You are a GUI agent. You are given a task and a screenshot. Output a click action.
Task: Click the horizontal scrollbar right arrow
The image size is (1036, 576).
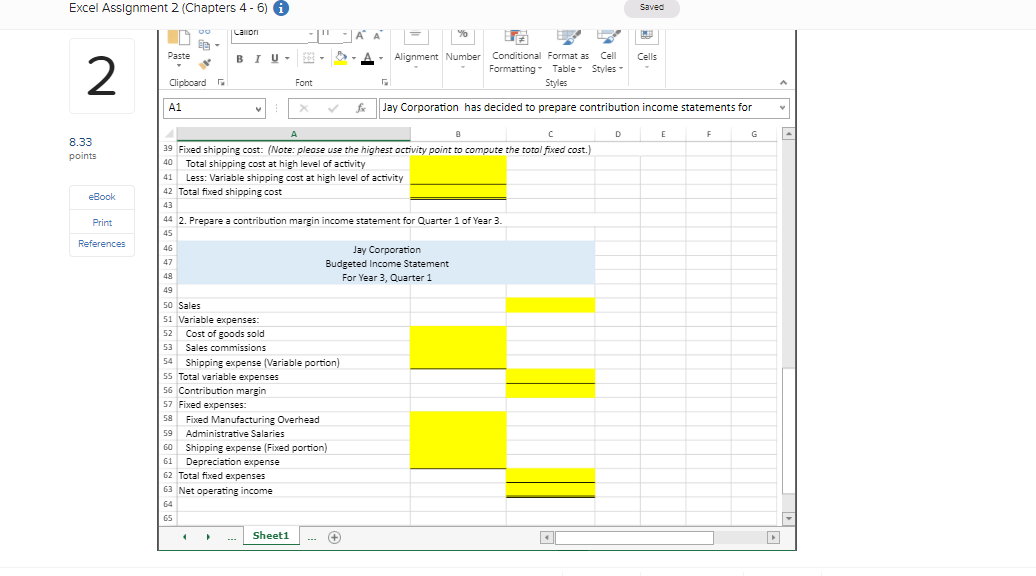tap(771, 537)
